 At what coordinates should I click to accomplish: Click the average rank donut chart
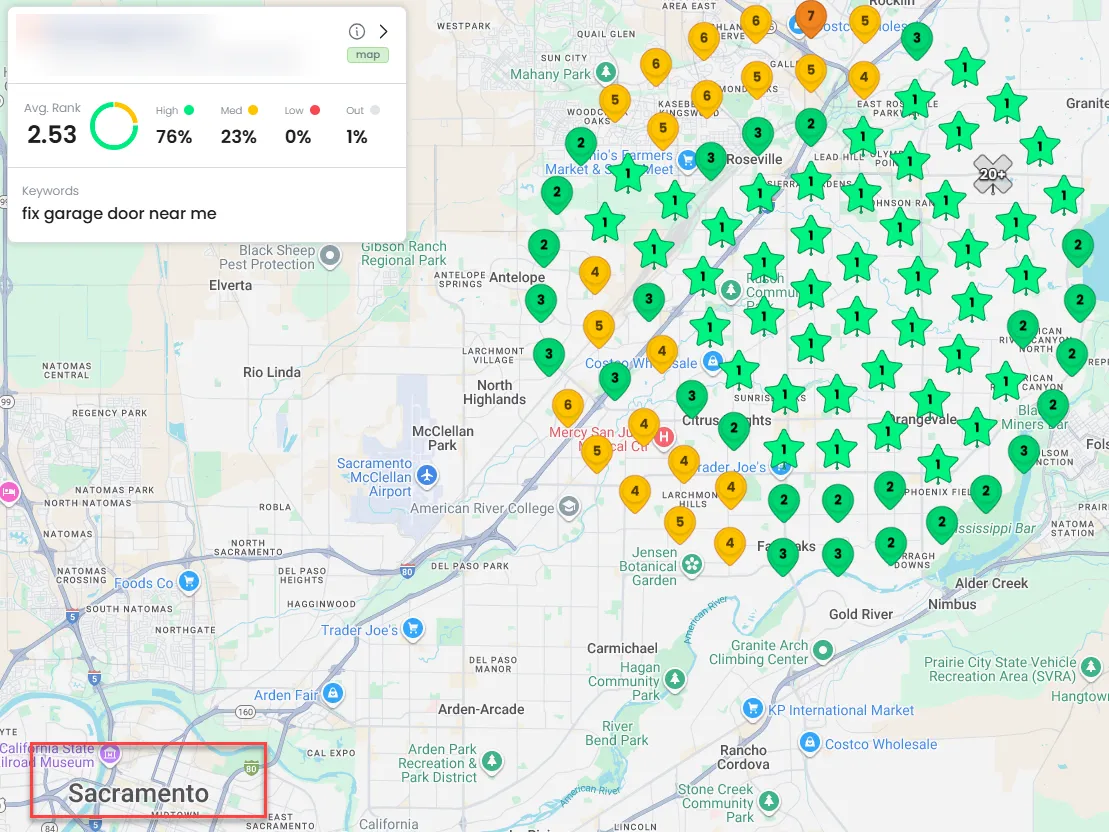(114, 126)
